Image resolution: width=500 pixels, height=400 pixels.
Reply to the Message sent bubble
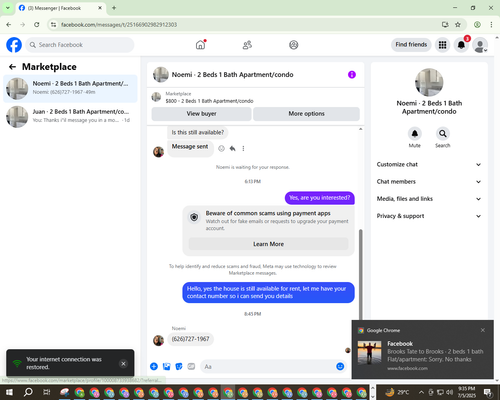pyautogui.click(x=233, y=149)
